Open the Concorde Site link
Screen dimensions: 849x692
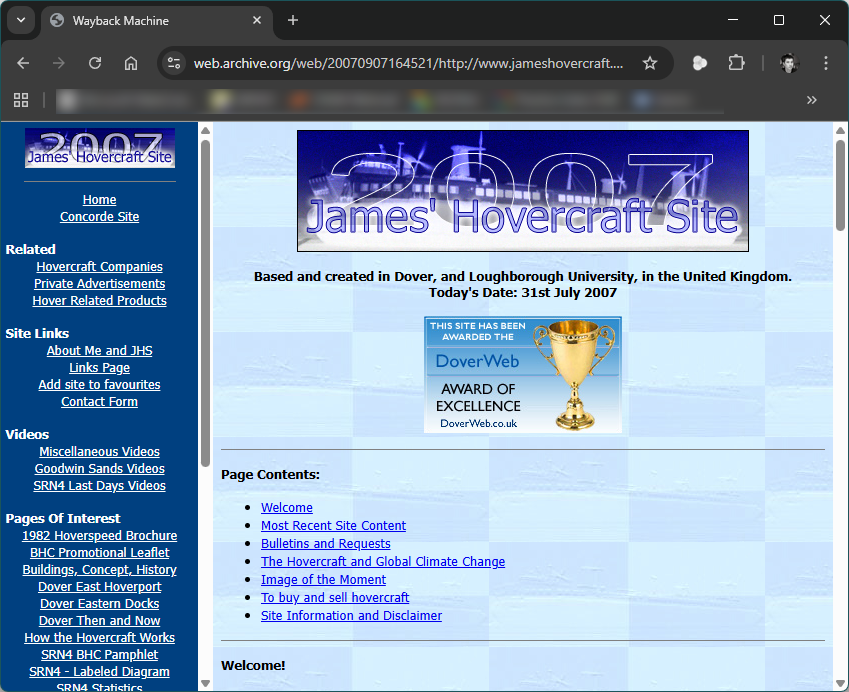coord(100,217)
